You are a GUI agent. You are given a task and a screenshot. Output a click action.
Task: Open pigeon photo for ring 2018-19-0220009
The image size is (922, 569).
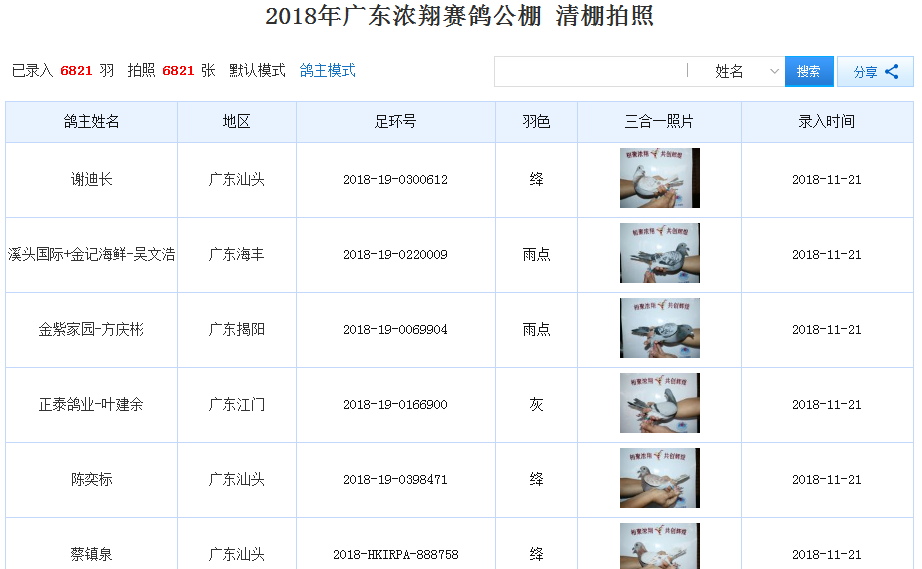(x=659, y=254)
